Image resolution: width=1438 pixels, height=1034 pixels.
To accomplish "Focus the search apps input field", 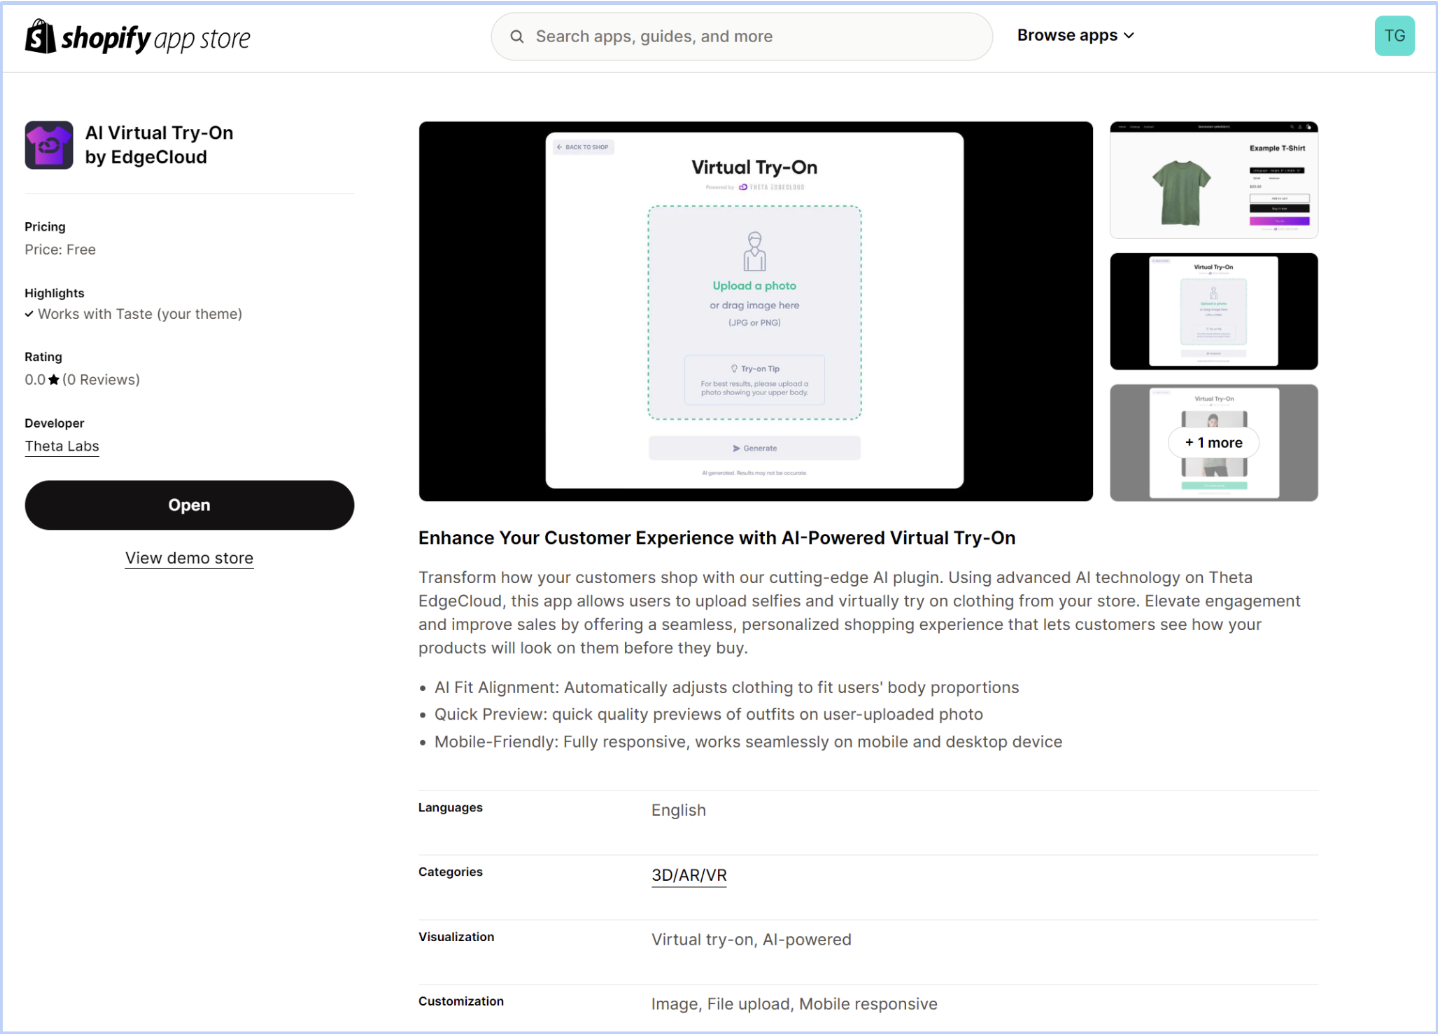I will [x=741, y=37].
